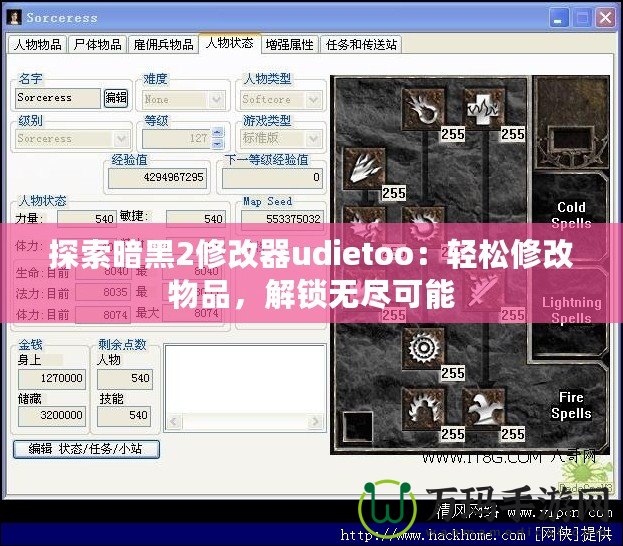Expand the 人物类型 dropdown showing Softcore
The image size is (623, 546).
pos(281,99)
